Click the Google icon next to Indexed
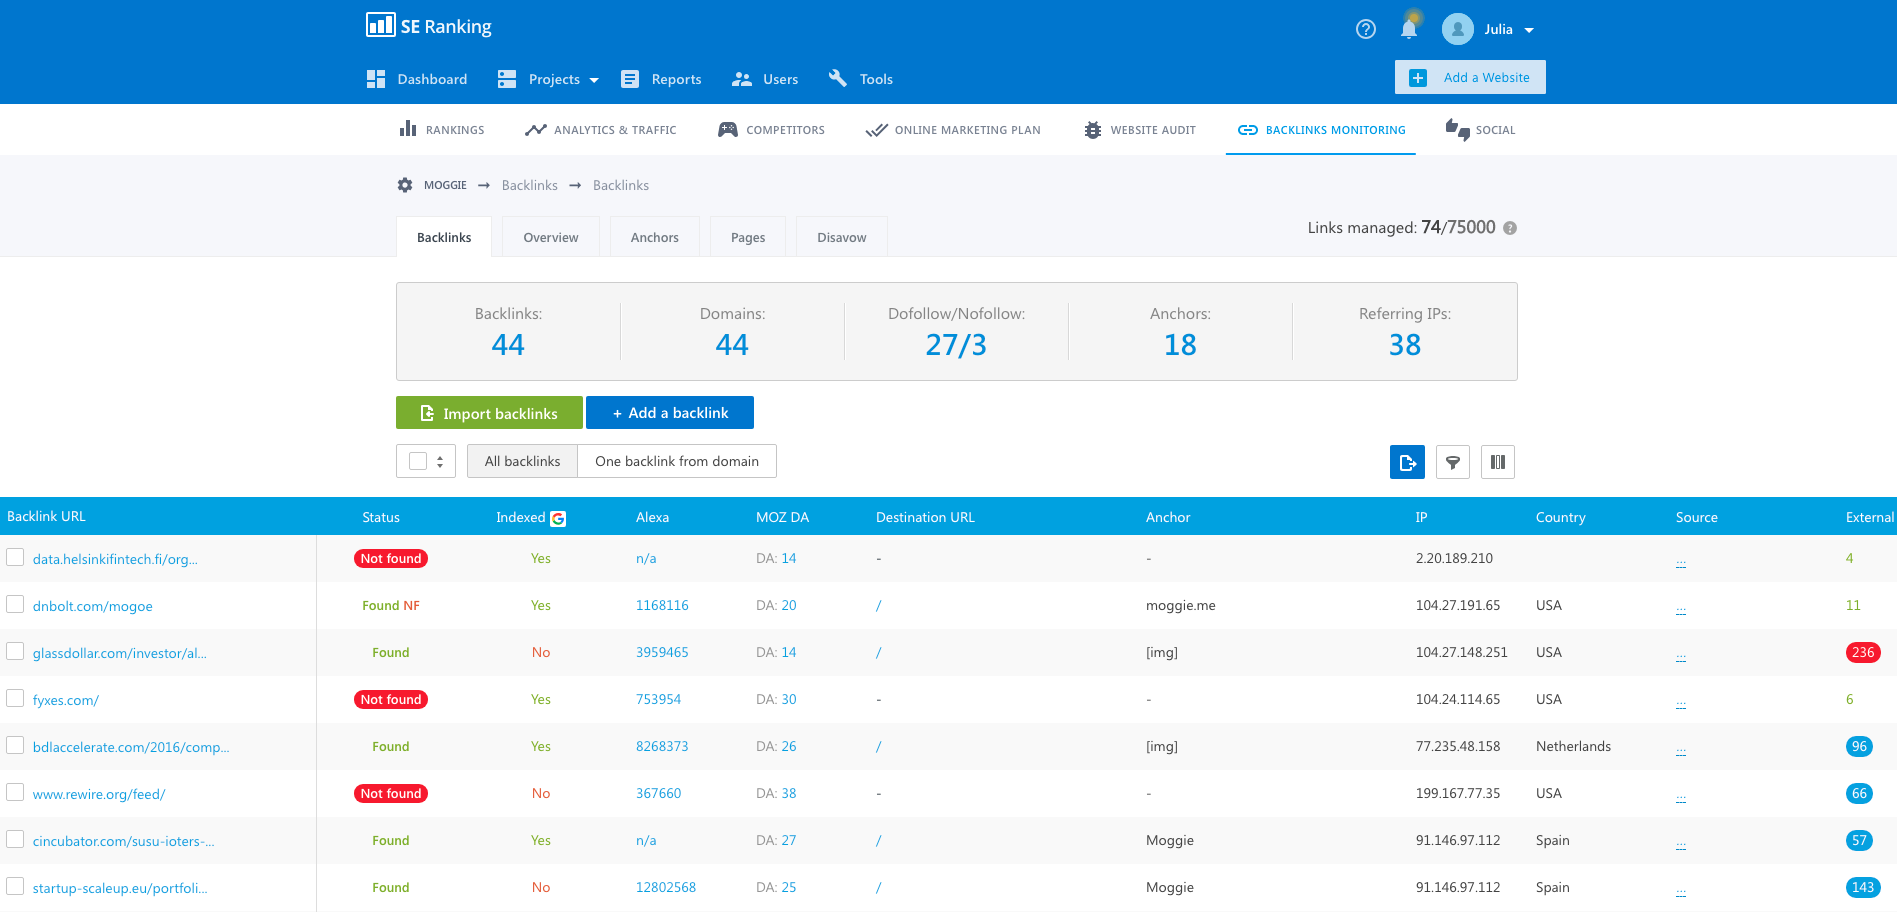 click(x=558, y=518)
